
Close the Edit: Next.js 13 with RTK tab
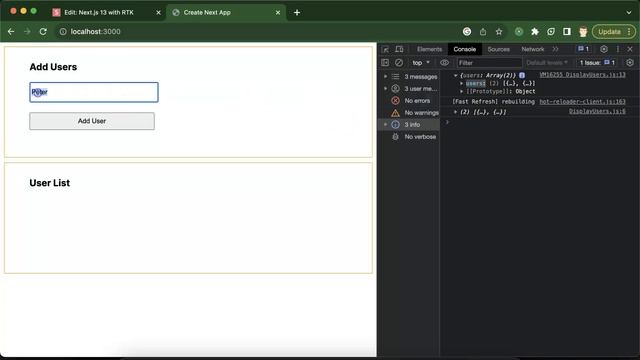click(158, 13)
